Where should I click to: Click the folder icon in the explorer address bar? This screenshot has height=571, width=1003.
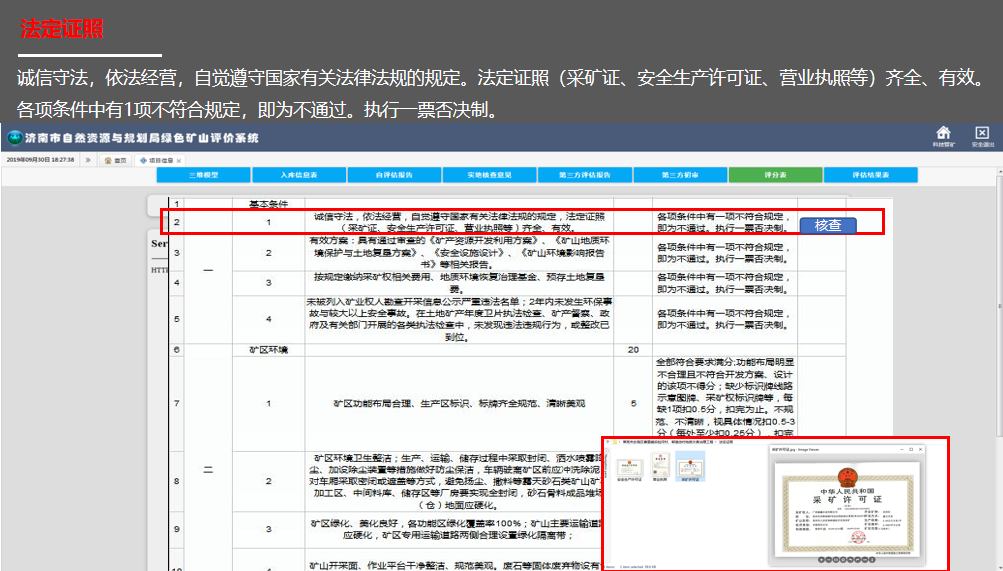click(x=615, y=442)
